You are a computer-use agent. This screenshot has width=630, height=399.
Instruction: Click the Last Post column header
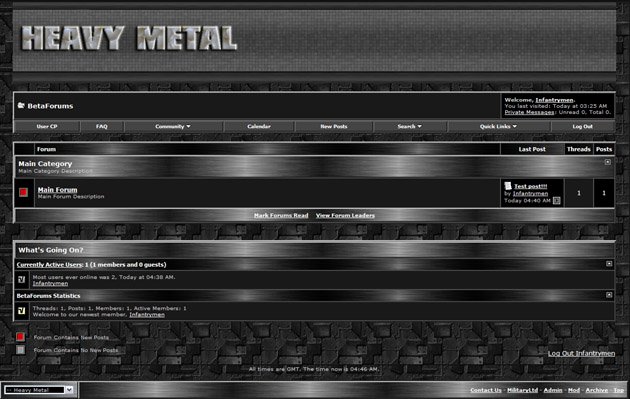point(532,149)
